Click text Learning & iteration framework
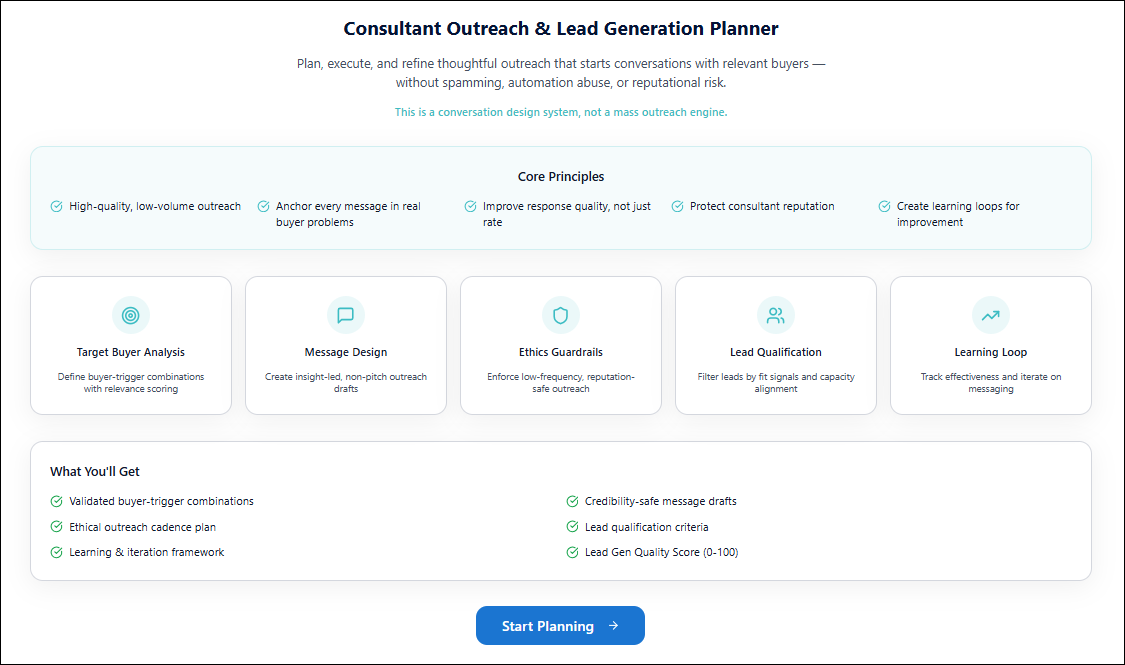Screen dimensions: 1125x665 (146, 552)
